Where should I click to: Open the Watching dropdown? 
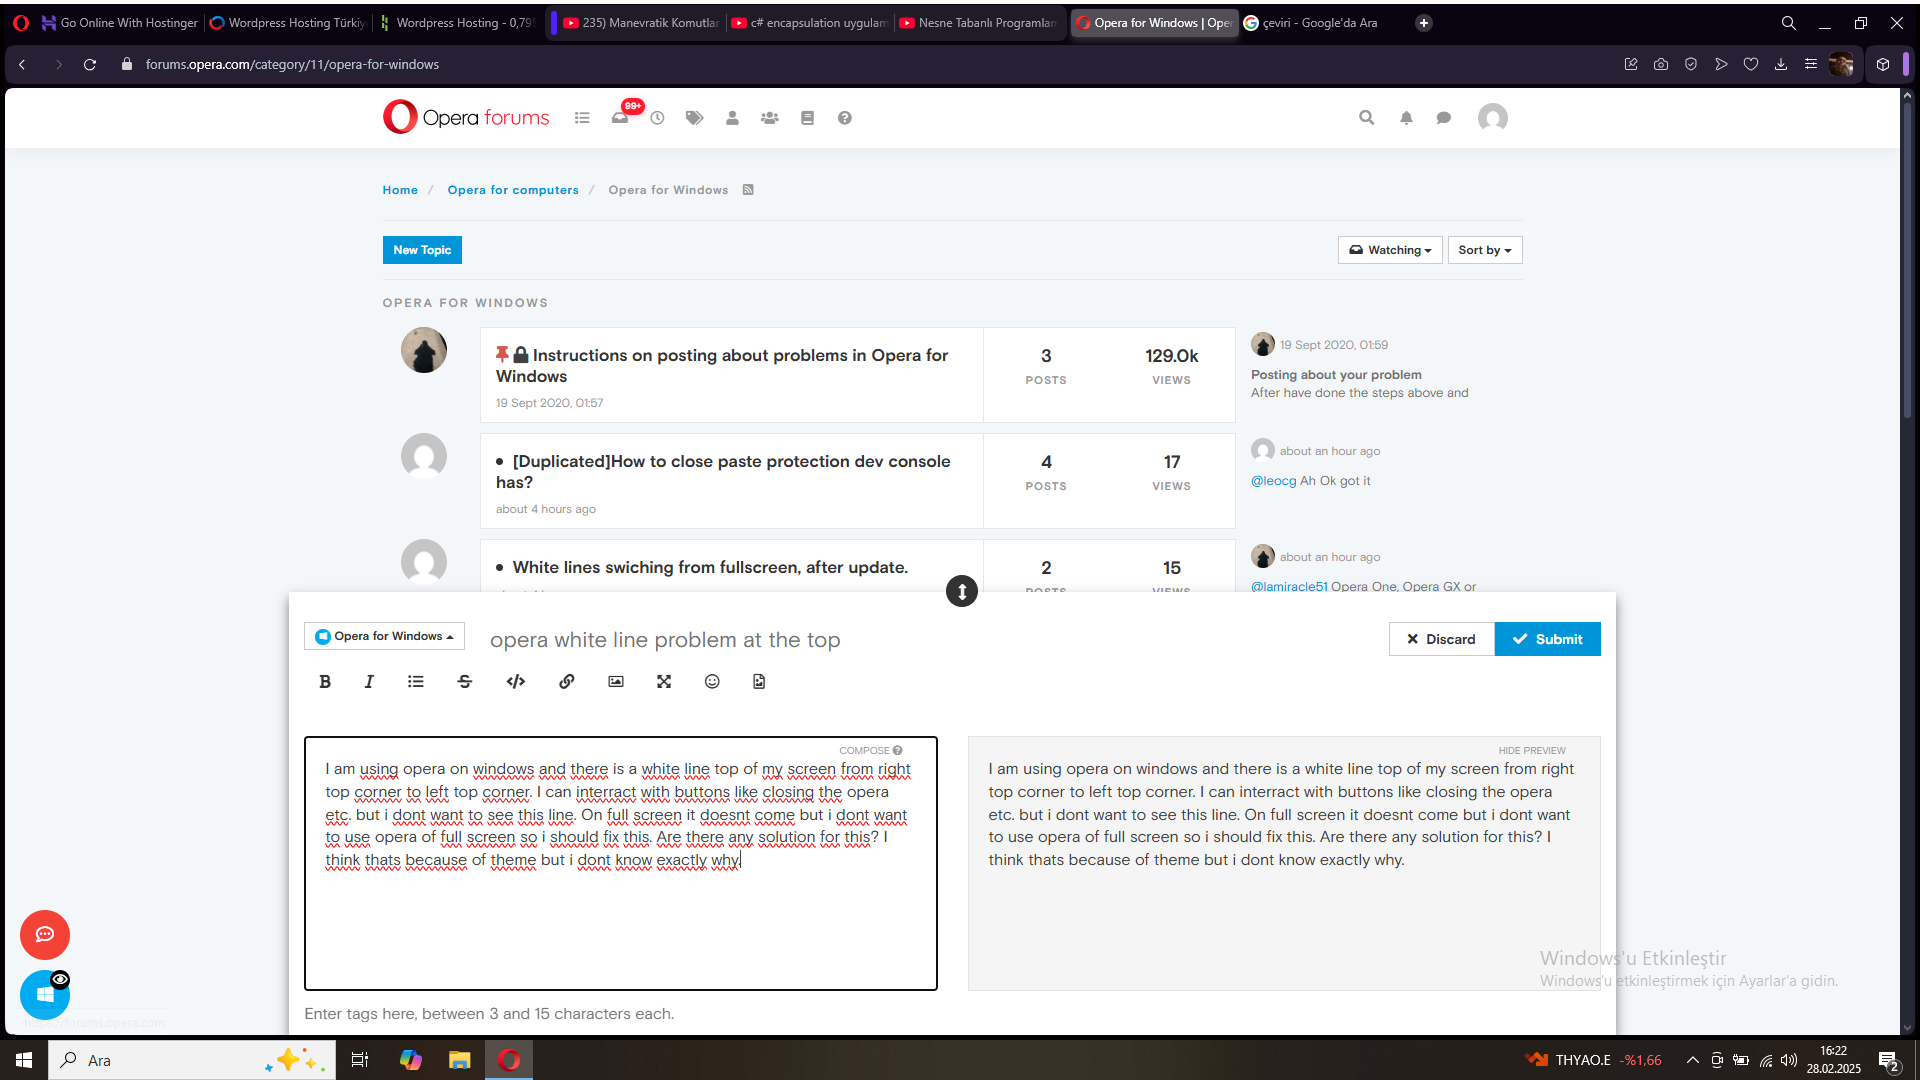point(1390,250)
